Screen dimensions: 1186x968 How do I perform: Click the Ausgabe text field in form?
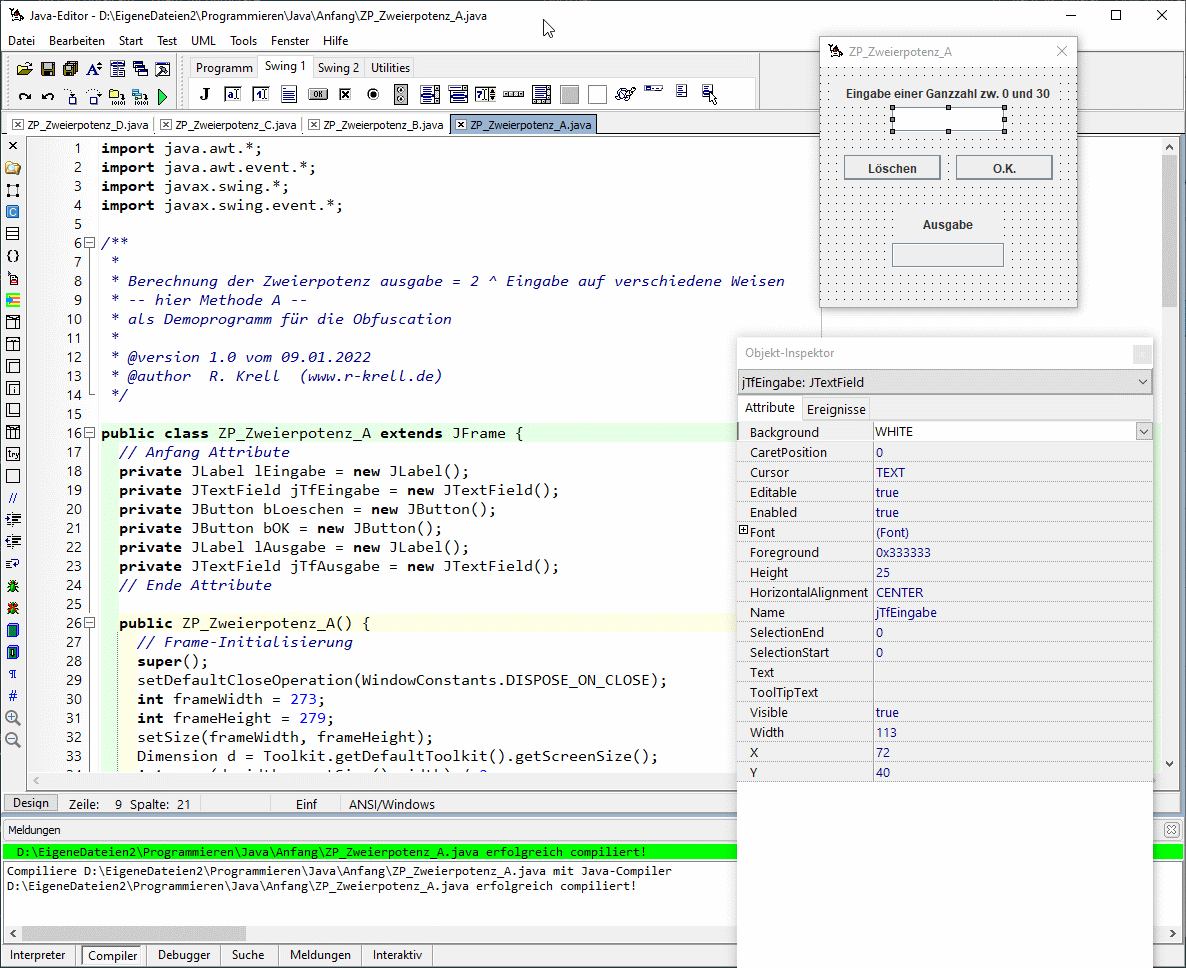947,255
